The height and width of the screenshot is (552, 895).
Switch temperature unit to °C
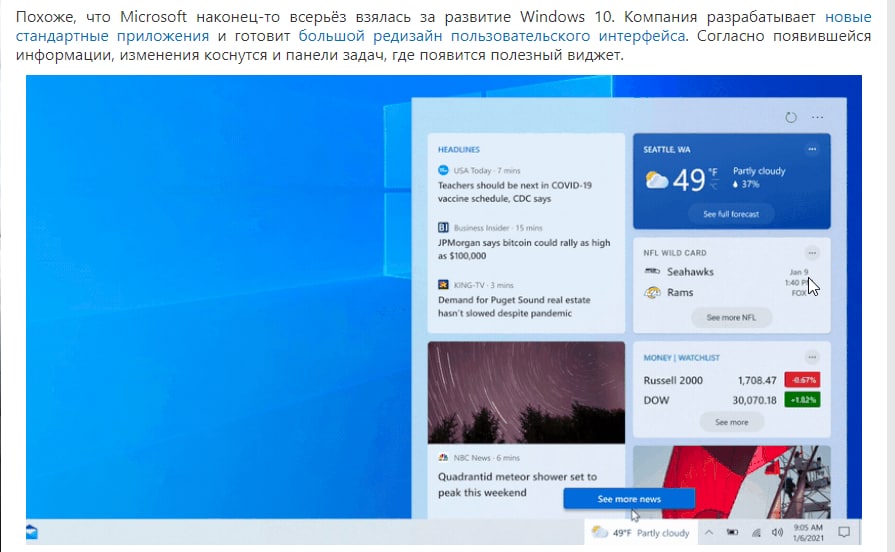pos(713,187)
